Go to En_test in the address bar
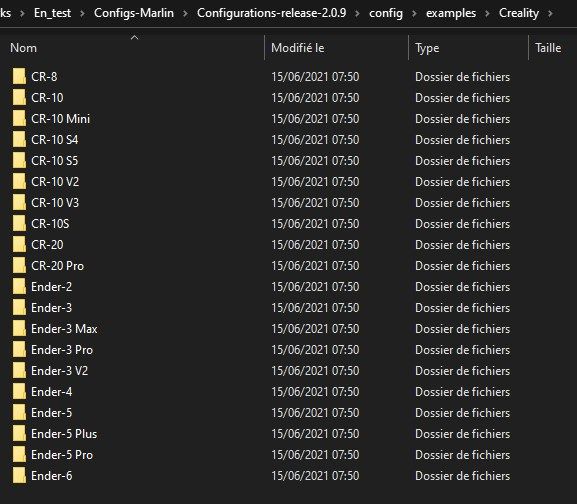 pyautogui.click(x=52, y=13)
